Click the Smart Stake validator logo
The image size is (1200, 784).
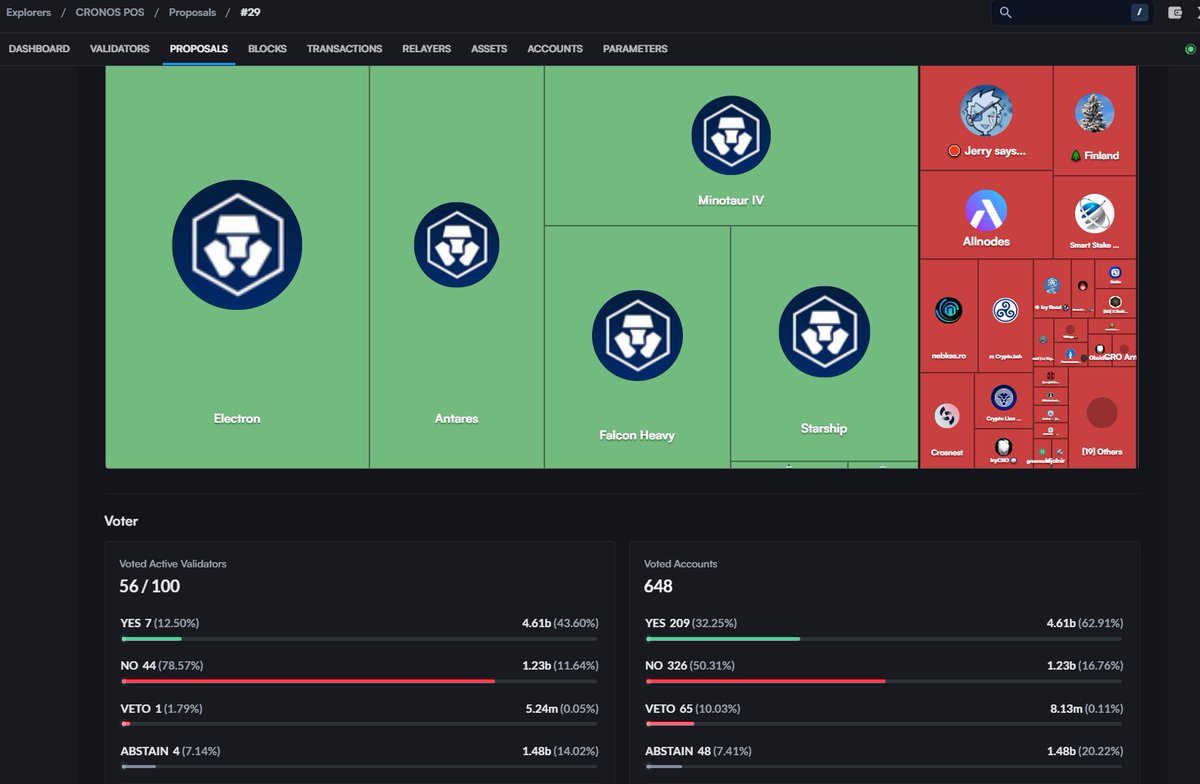[1094, 214]
